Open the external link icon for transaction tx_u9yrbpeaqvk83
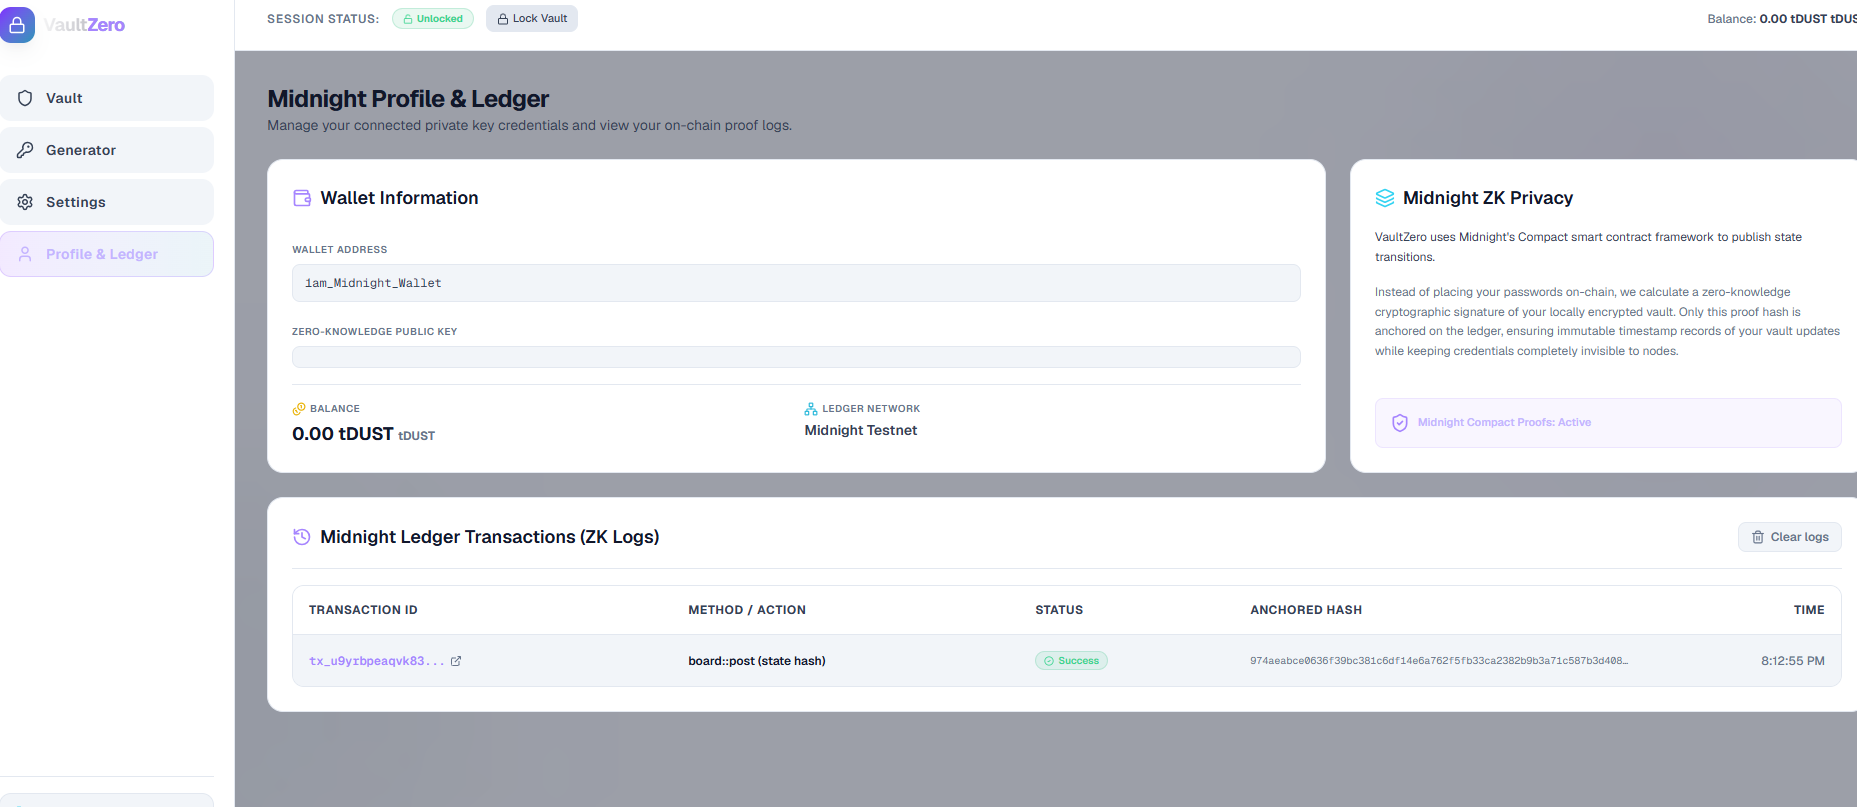Viewport: 1857px width, 807px height. [456, 661]
